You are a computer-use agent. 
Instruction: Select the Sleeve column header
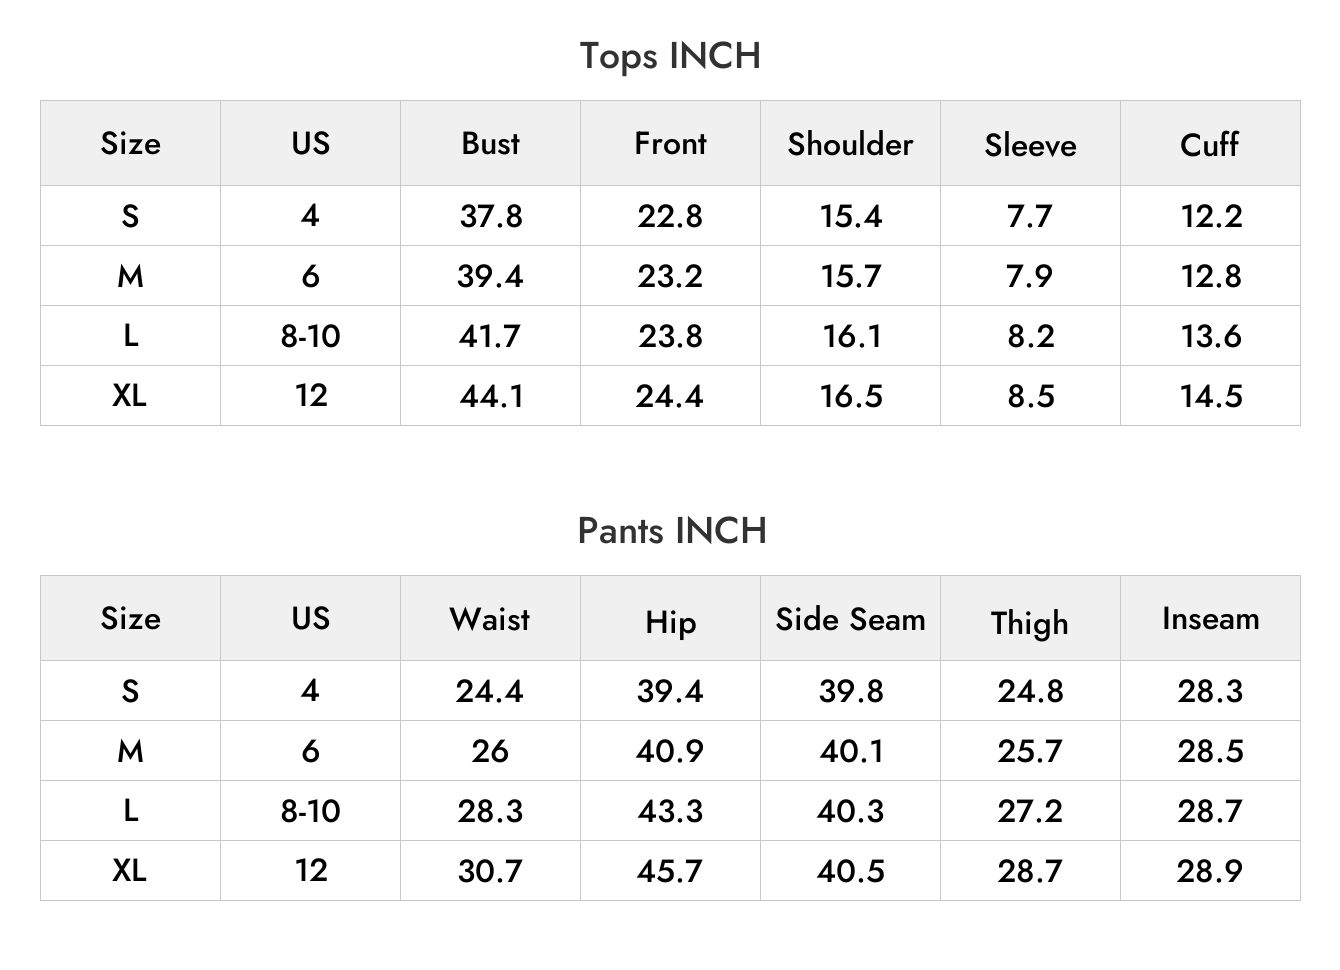(1030, 145)
